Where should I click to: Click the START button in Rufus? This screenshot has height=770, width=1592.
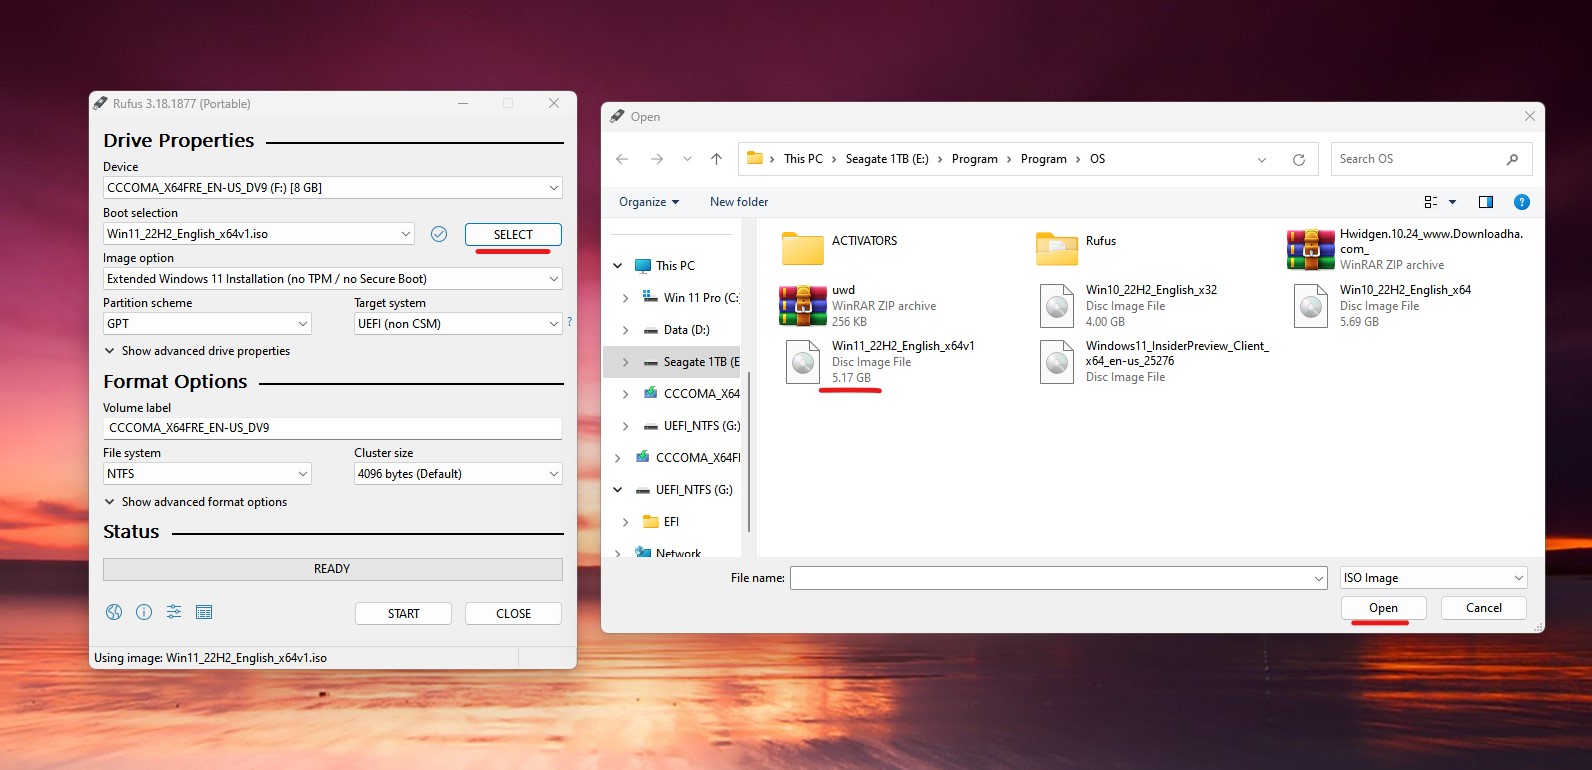click(x=403, y=613)
